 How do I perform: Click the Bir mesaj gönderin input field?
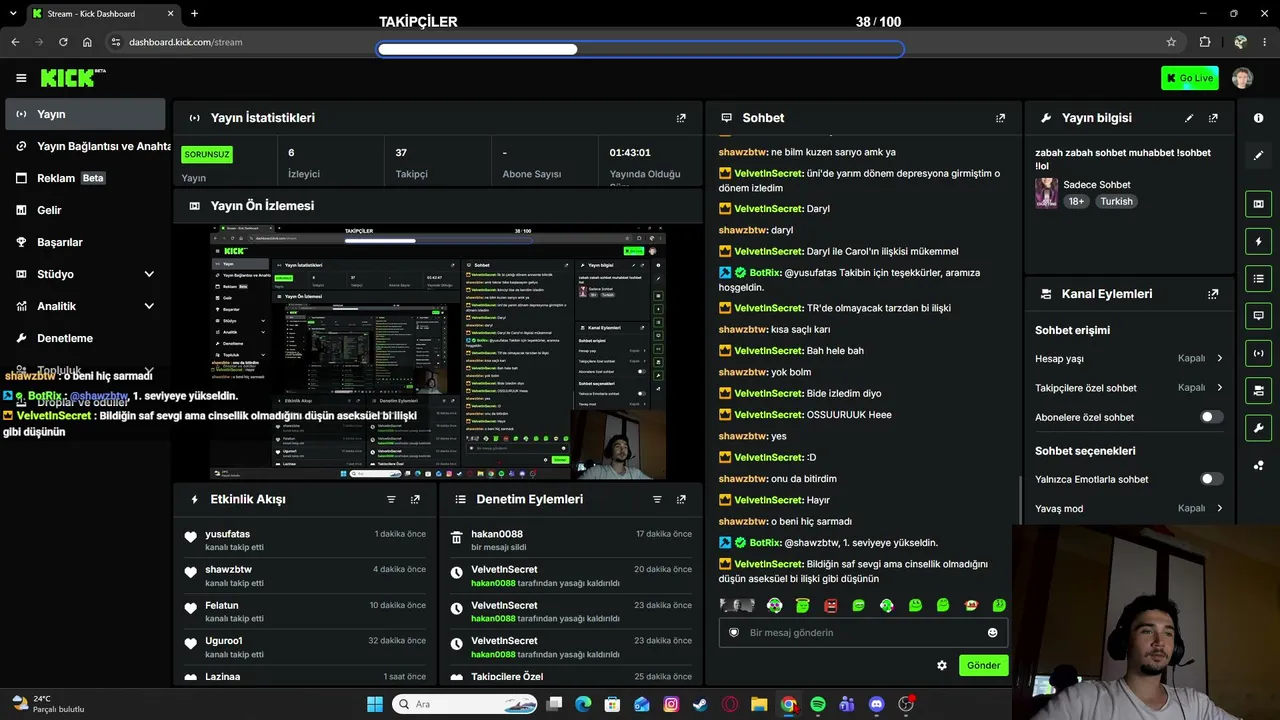863,632
